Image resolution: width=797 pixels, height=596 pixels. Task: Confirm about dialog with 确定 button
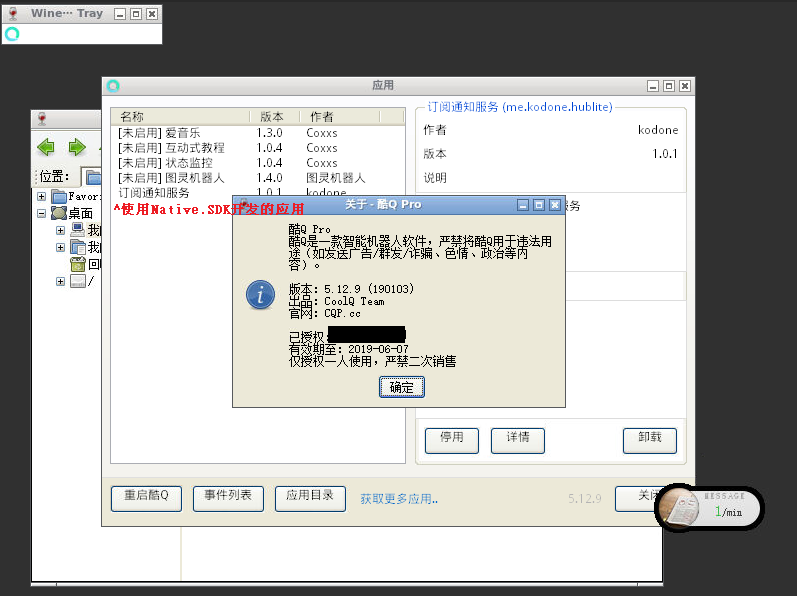pos(402,387)
